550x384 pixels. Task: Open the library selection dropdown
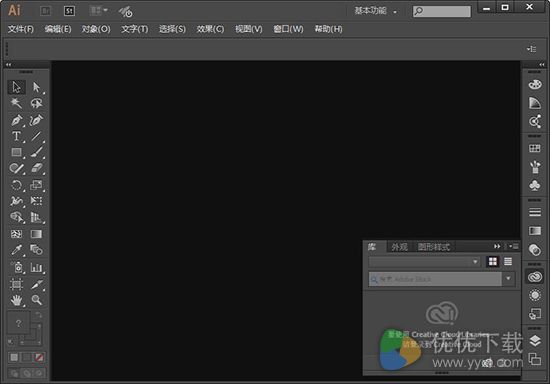tap(424, 262)
